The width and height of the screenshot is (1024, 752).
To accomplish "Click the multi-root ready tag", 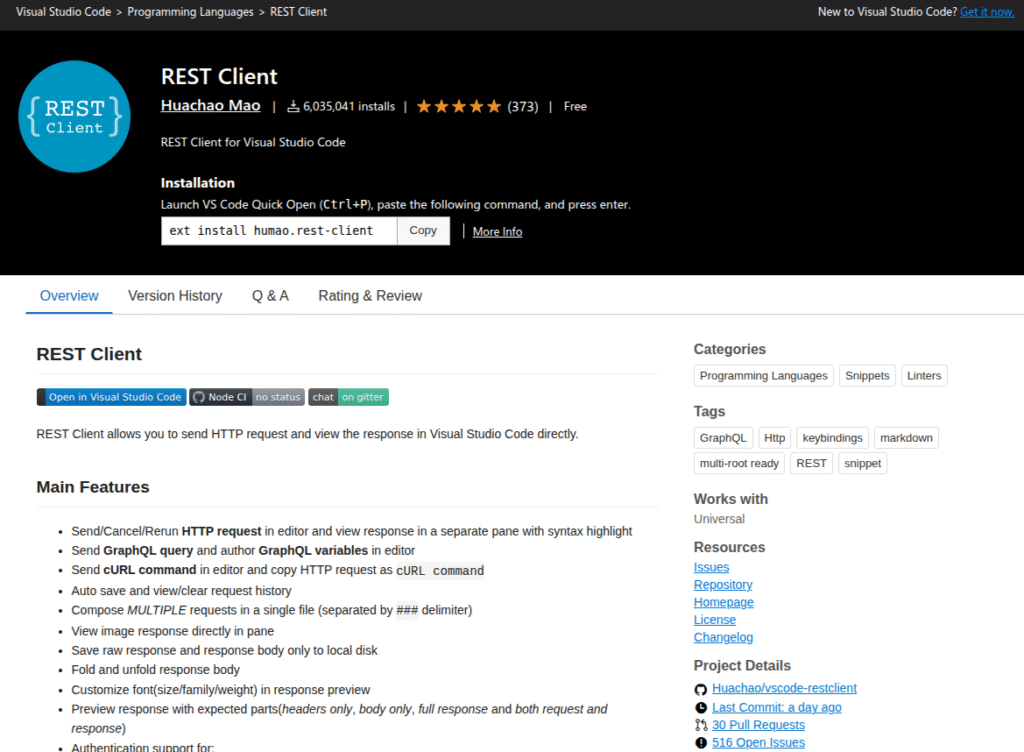I will [739, 463].
